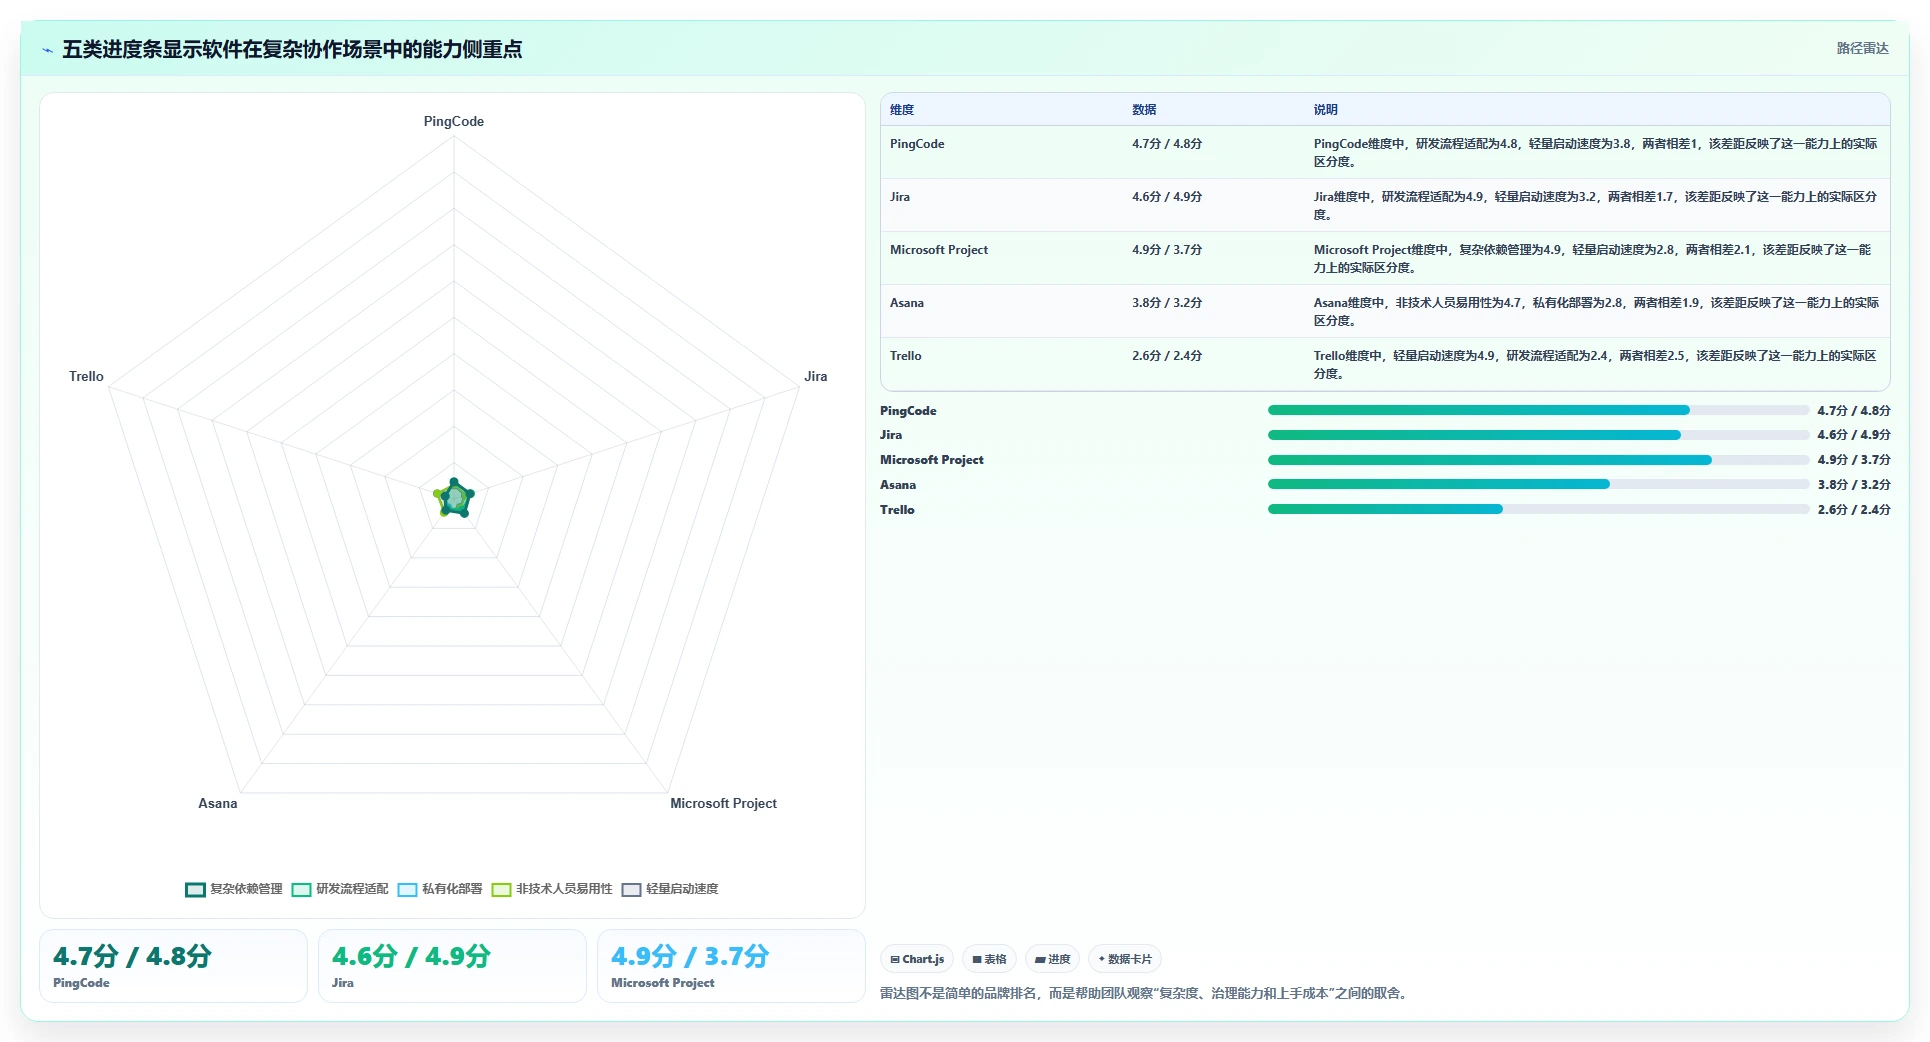The image size is (1930, 1042).
Task: Click the Trello description text in table
Action: coord(1595,364)
